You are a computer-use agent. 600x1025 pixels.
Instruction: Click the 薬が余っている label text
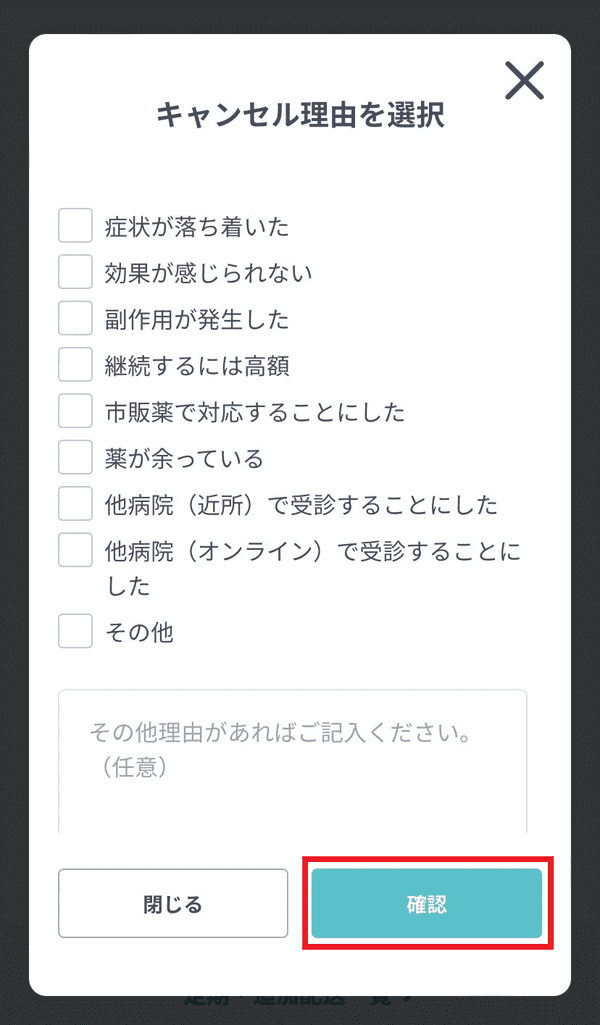tap(184, 458)
